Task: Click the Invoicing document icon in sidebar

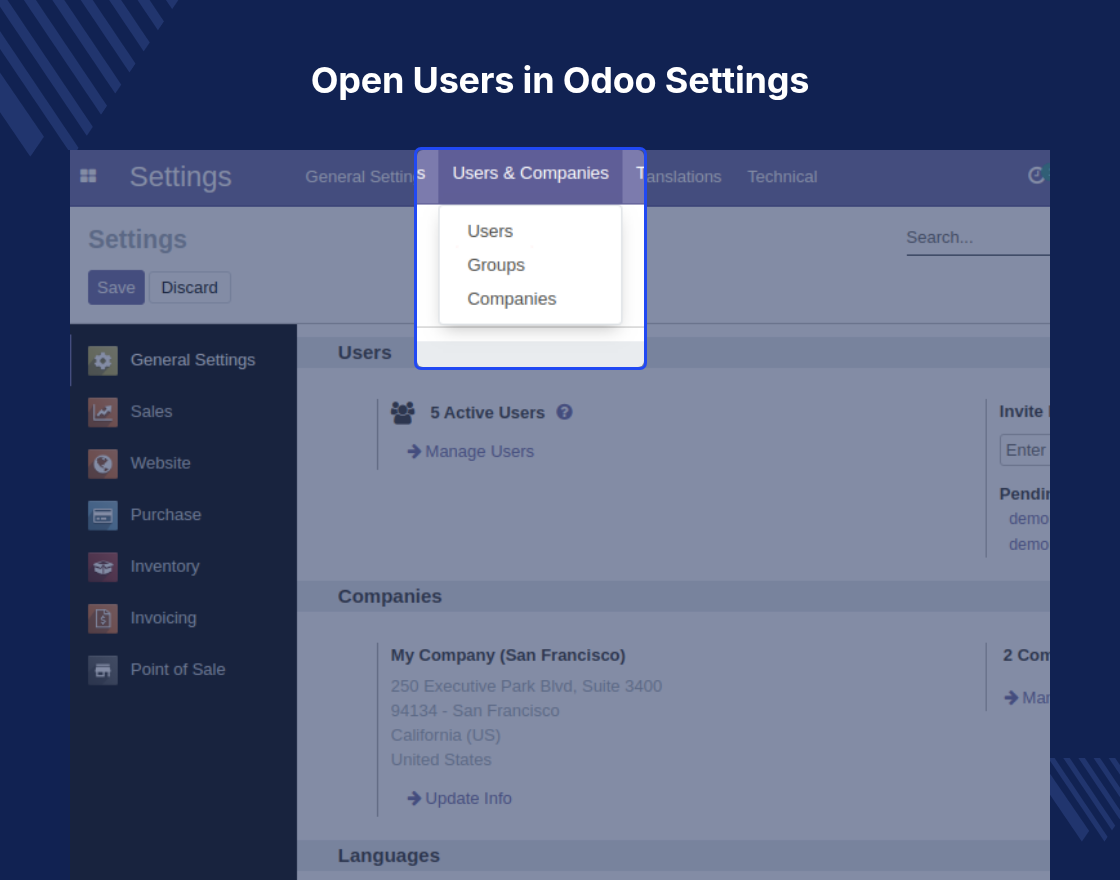Action: (103, 619)
